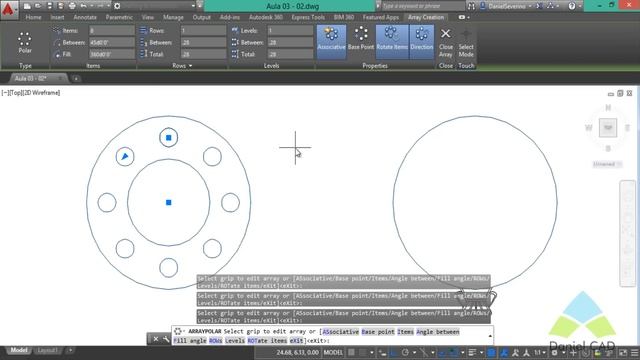
Task: Toggle MODEL space button in status bar
Action: 333,353
